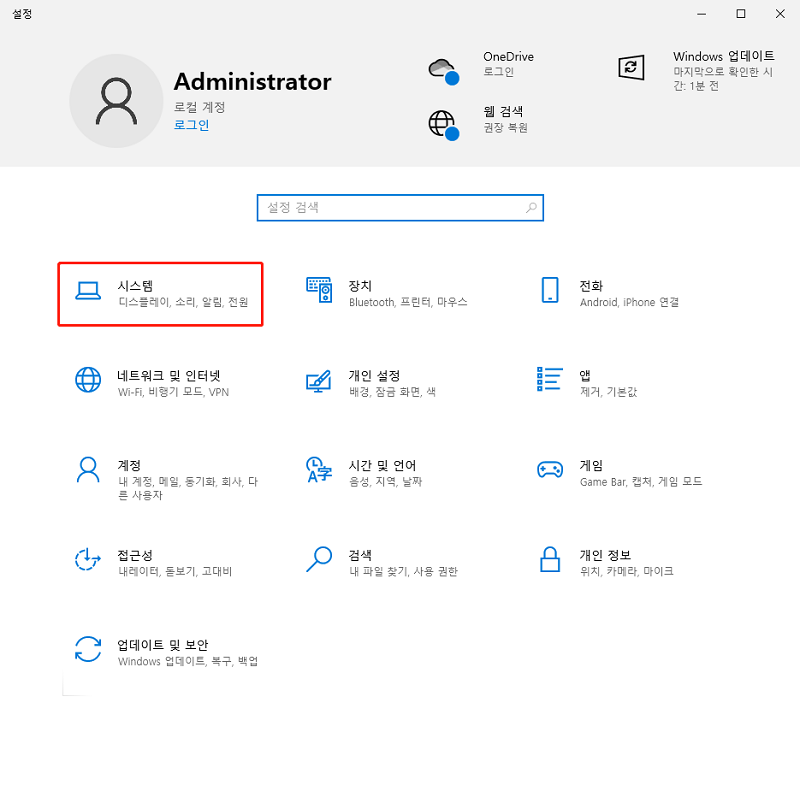800x797 pixels.
Task: Click the search magnifier in 설정 검색
Action: 531,207
